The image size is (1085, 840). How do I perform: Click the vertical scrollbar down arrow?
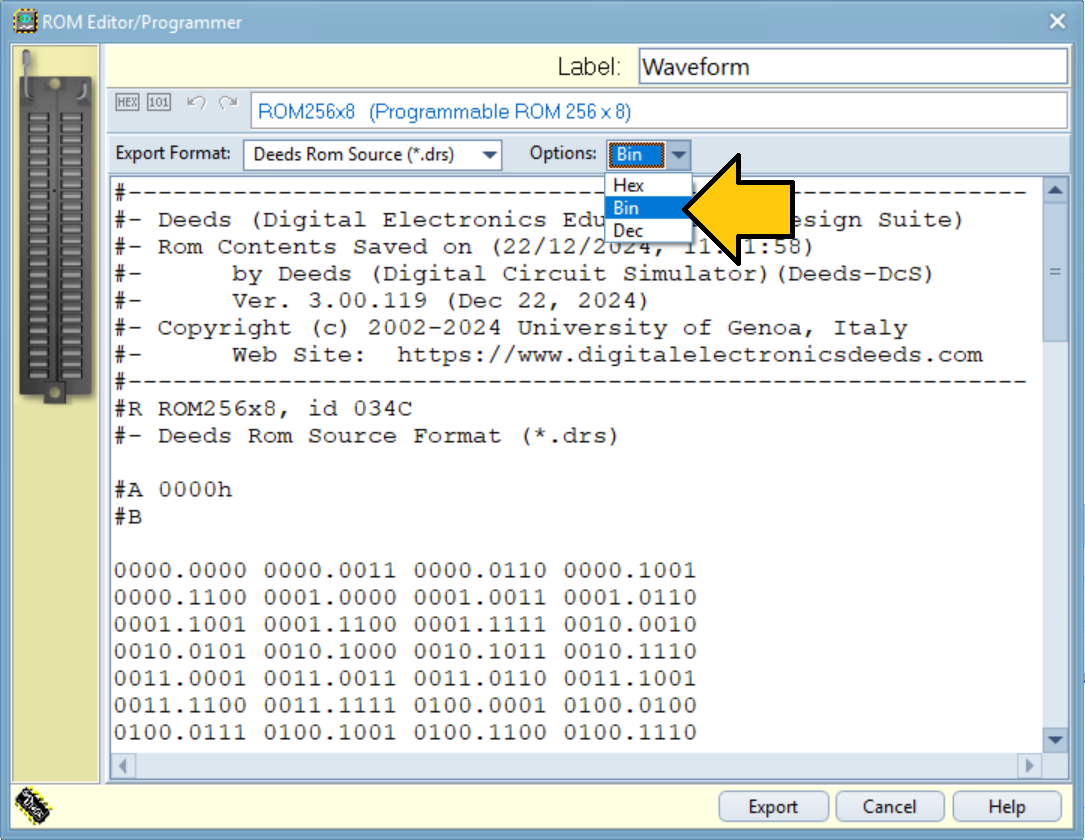1055,740
